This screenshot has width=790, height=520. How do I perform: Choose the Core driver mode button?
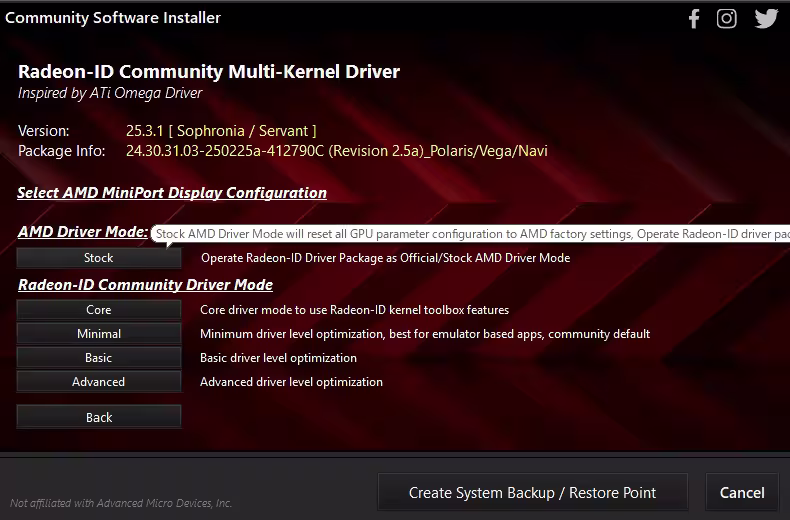[99, 309]
